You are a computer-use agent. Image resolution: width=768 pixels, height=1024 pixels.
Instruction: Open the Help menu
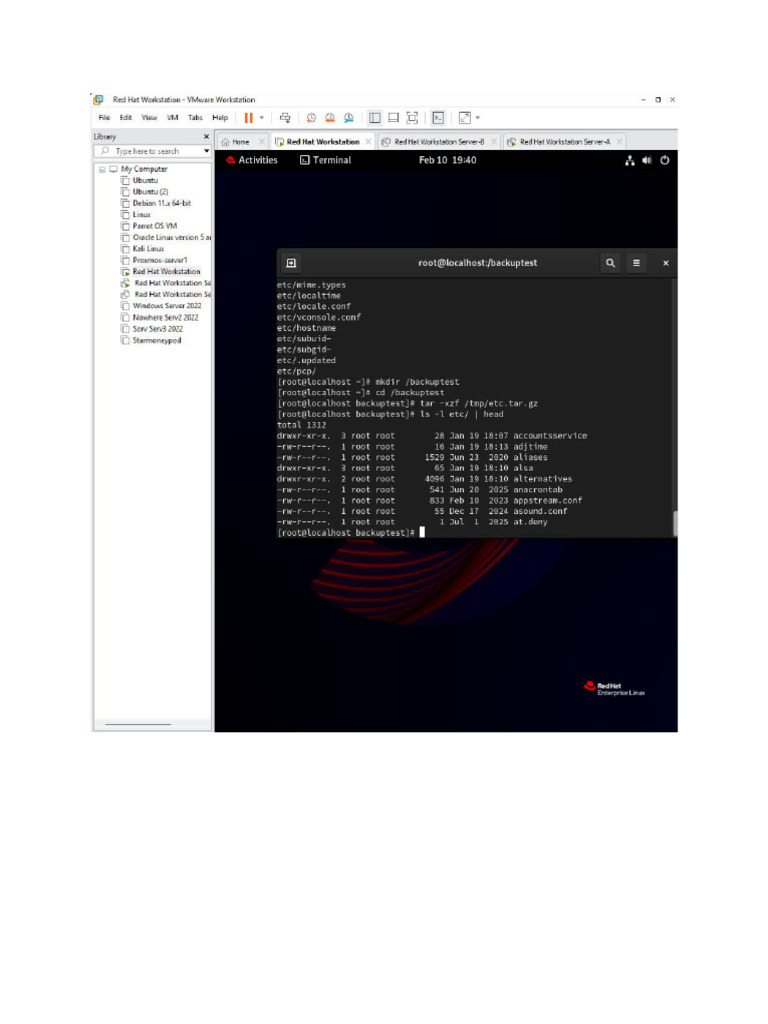pos(220,118)
